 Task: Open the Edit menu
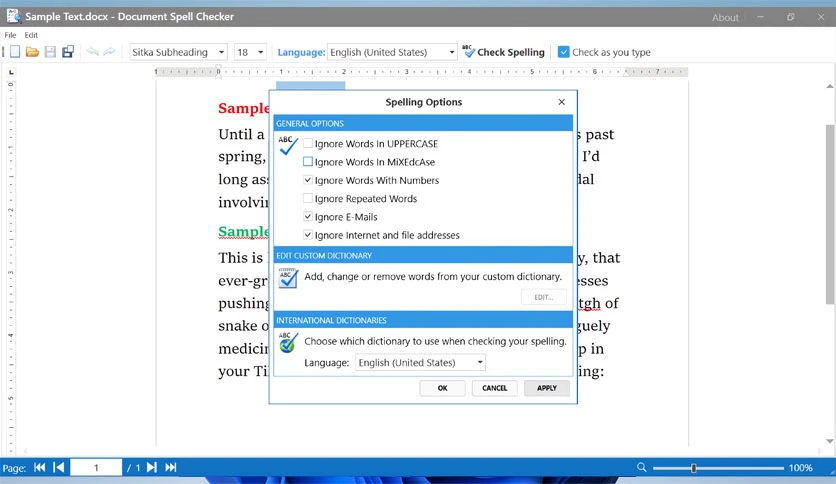click(x=31, y=35)
